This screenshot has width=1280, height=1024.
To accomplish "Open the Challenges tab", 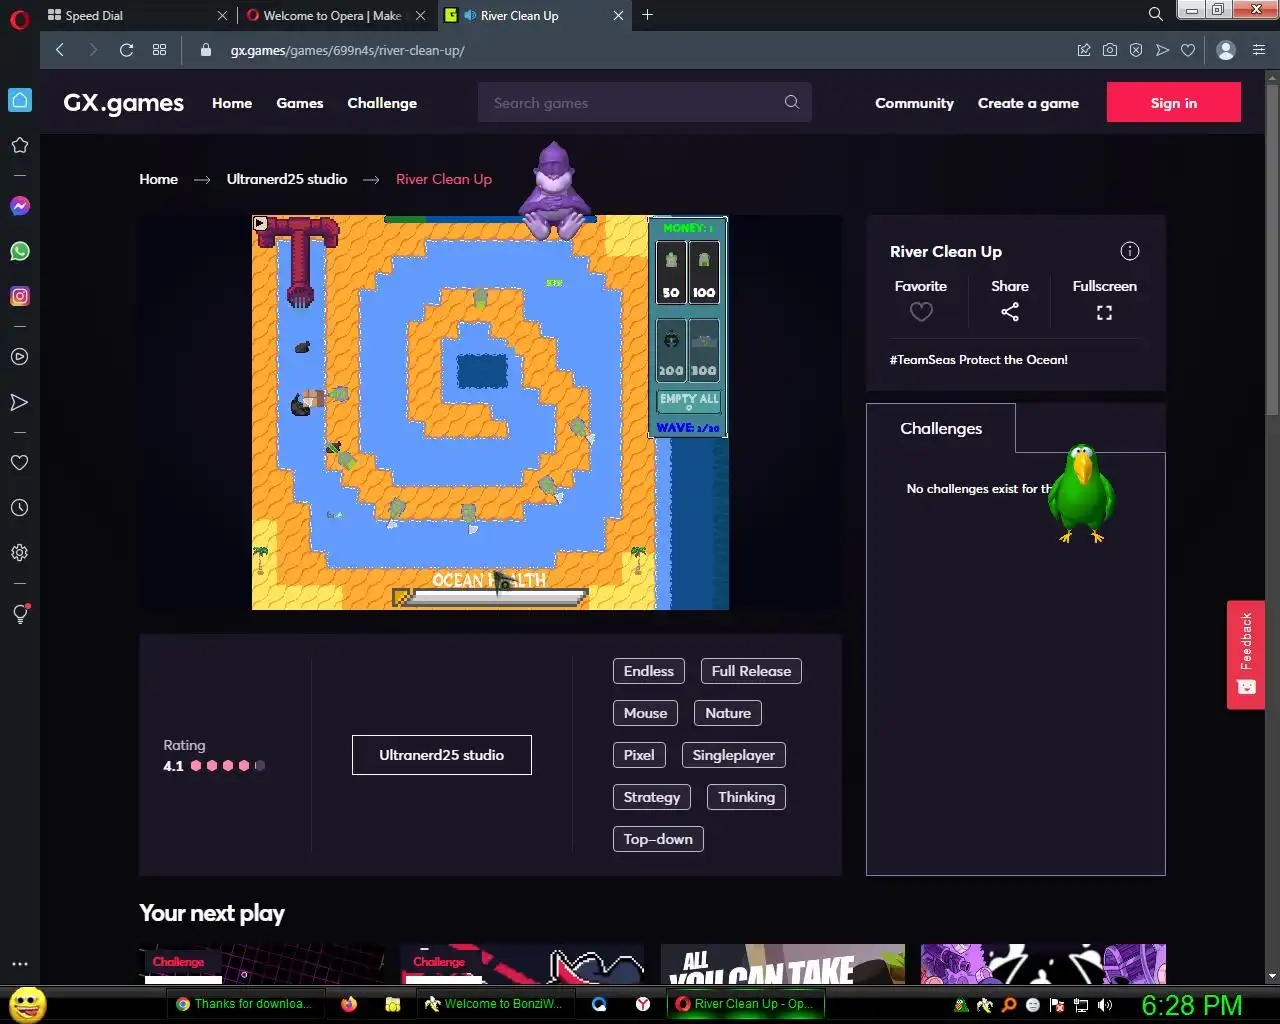I will [x=941, y=428].
